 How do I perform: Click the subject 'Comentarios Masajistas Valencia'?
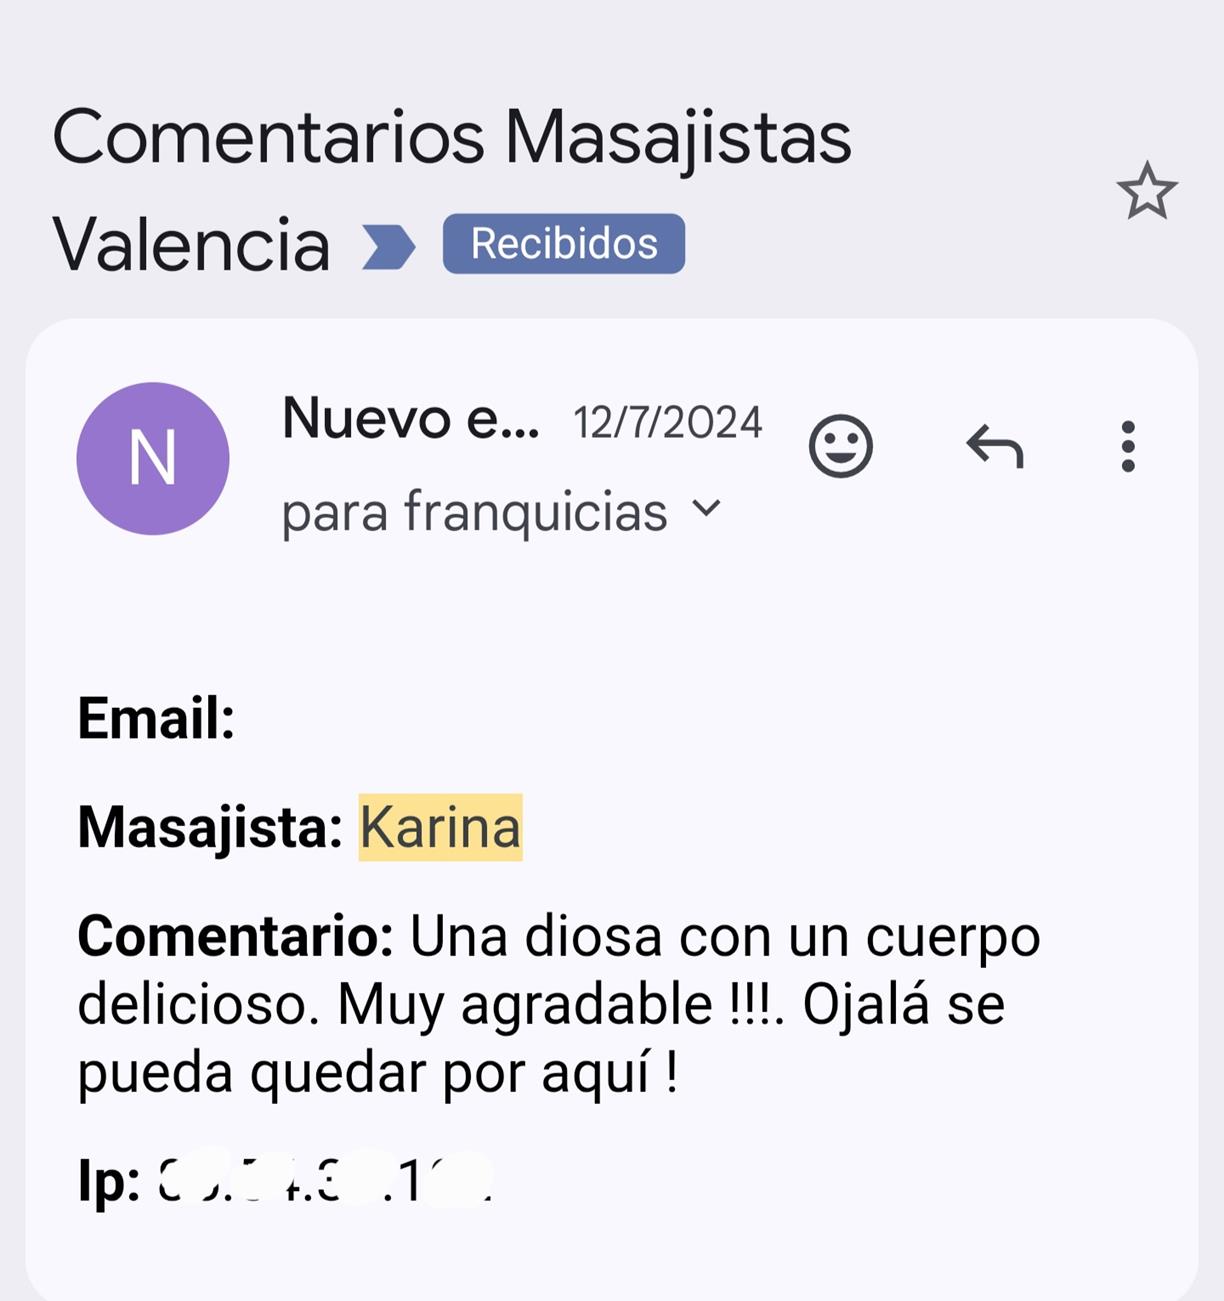coord(451,138)
